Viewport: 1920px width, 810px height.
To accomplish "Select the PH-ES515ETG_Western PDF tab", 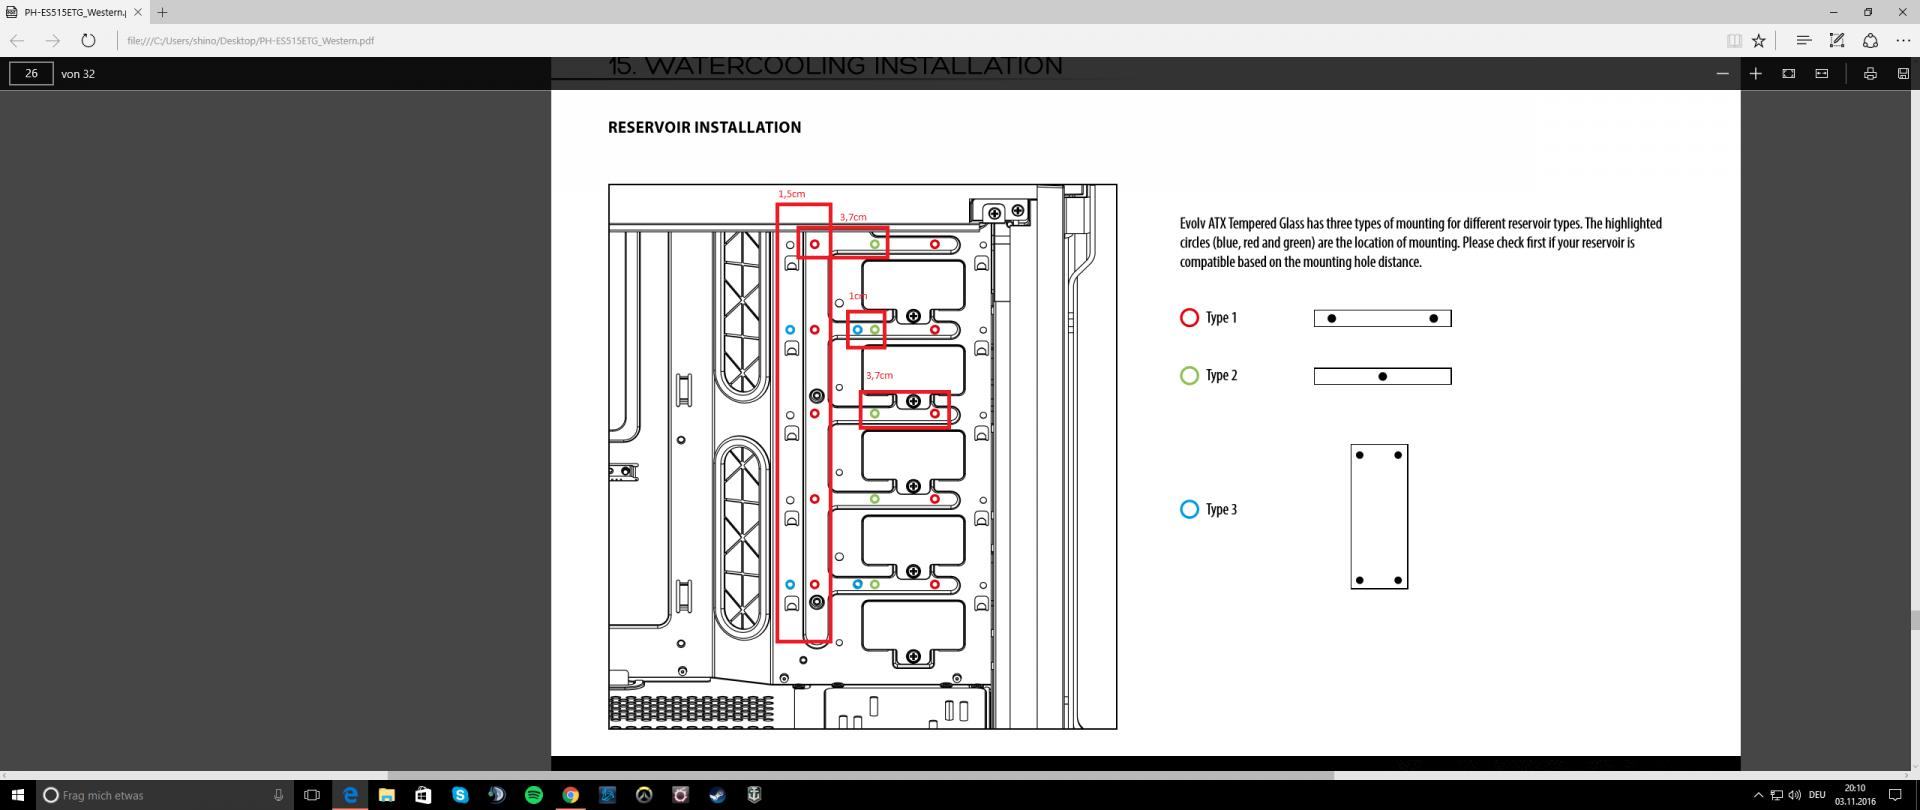I will tap(75, 12).
